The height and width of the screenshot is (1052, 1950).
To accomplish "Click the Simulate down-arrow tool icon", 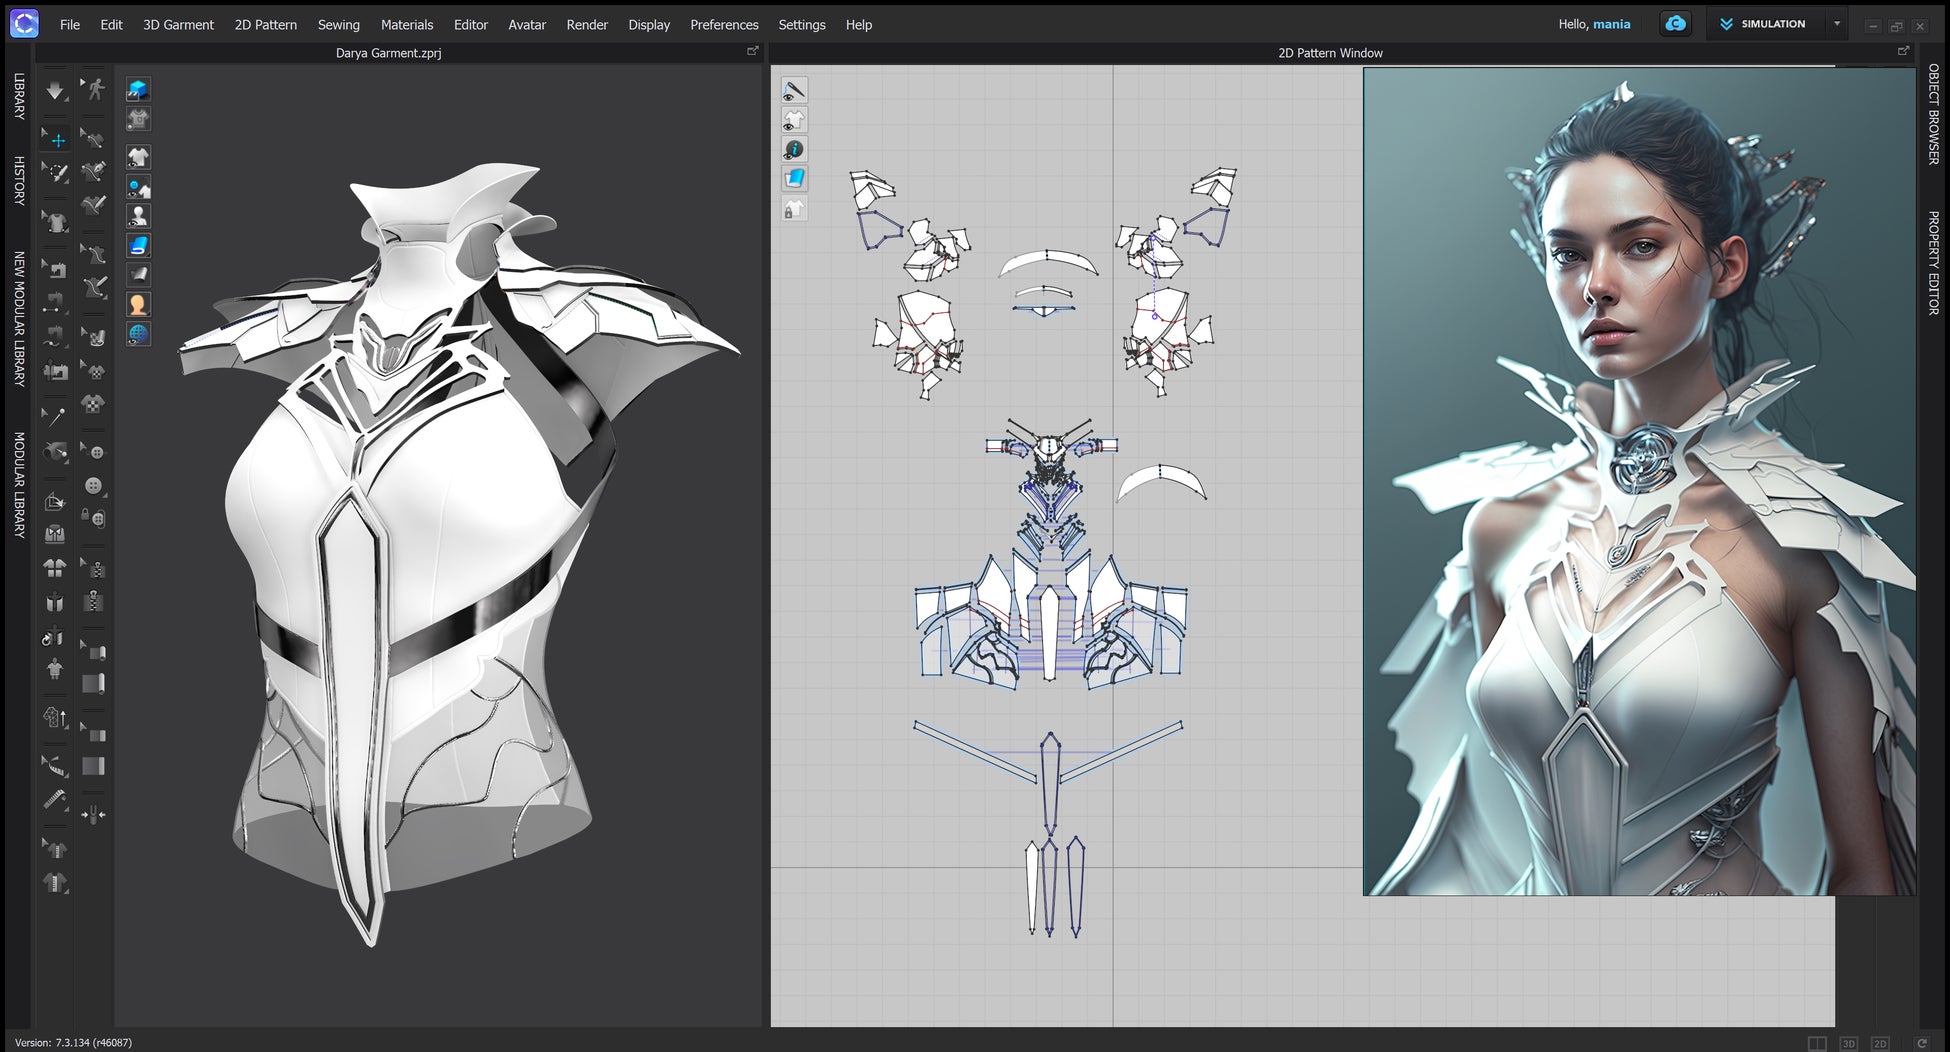I will click(x=55, y=91).
